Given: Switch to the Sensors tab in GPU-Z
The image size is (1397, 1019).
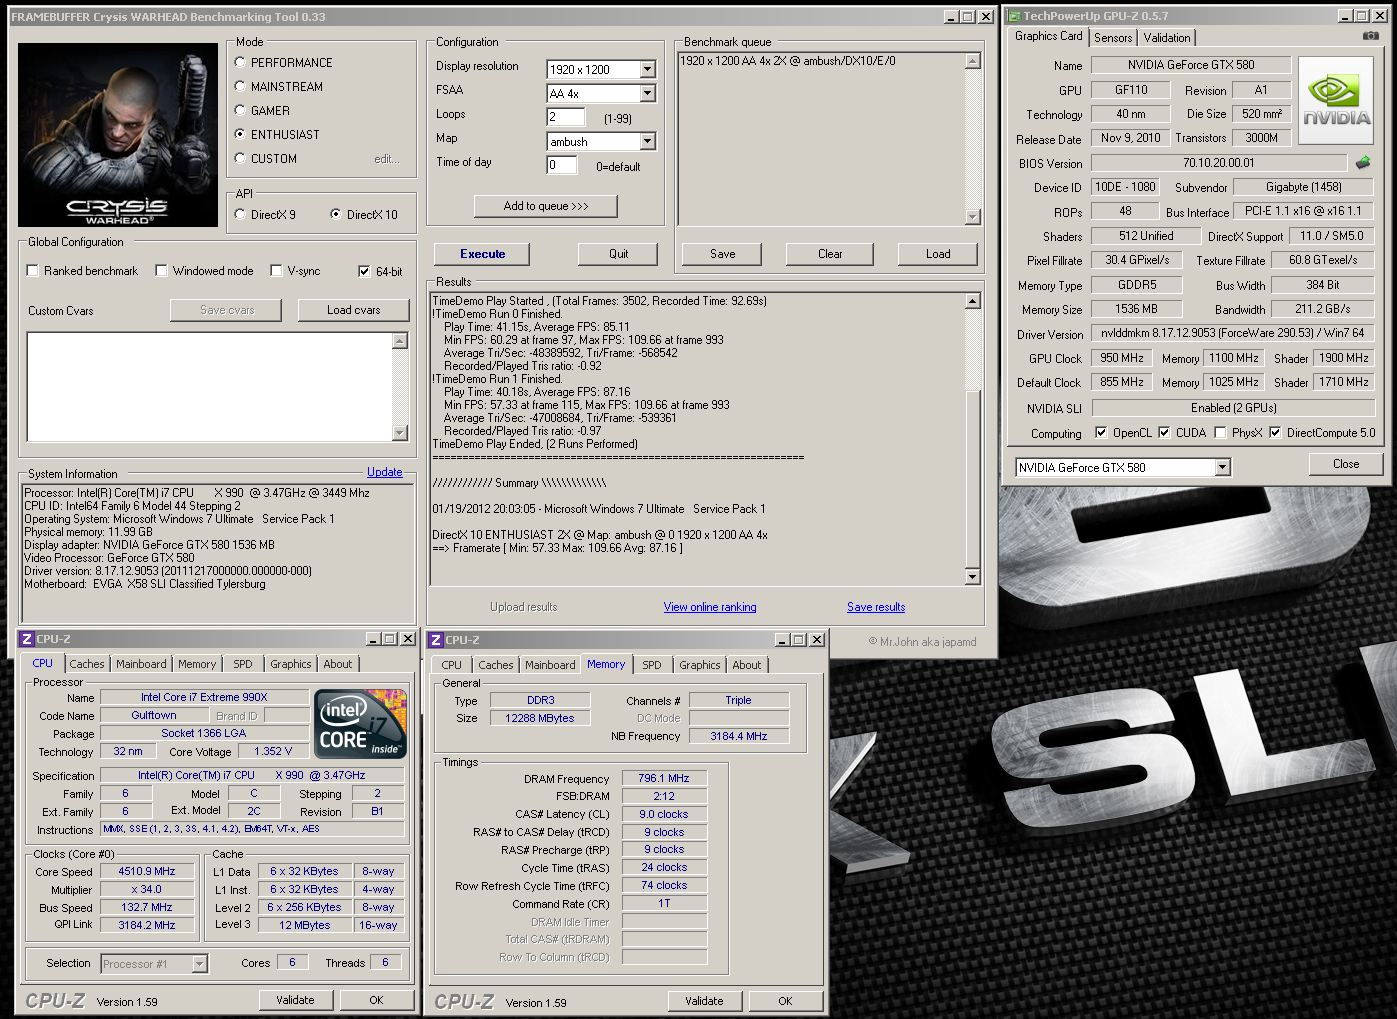Looking at the screenshot, I should [x=1112, y=38].
